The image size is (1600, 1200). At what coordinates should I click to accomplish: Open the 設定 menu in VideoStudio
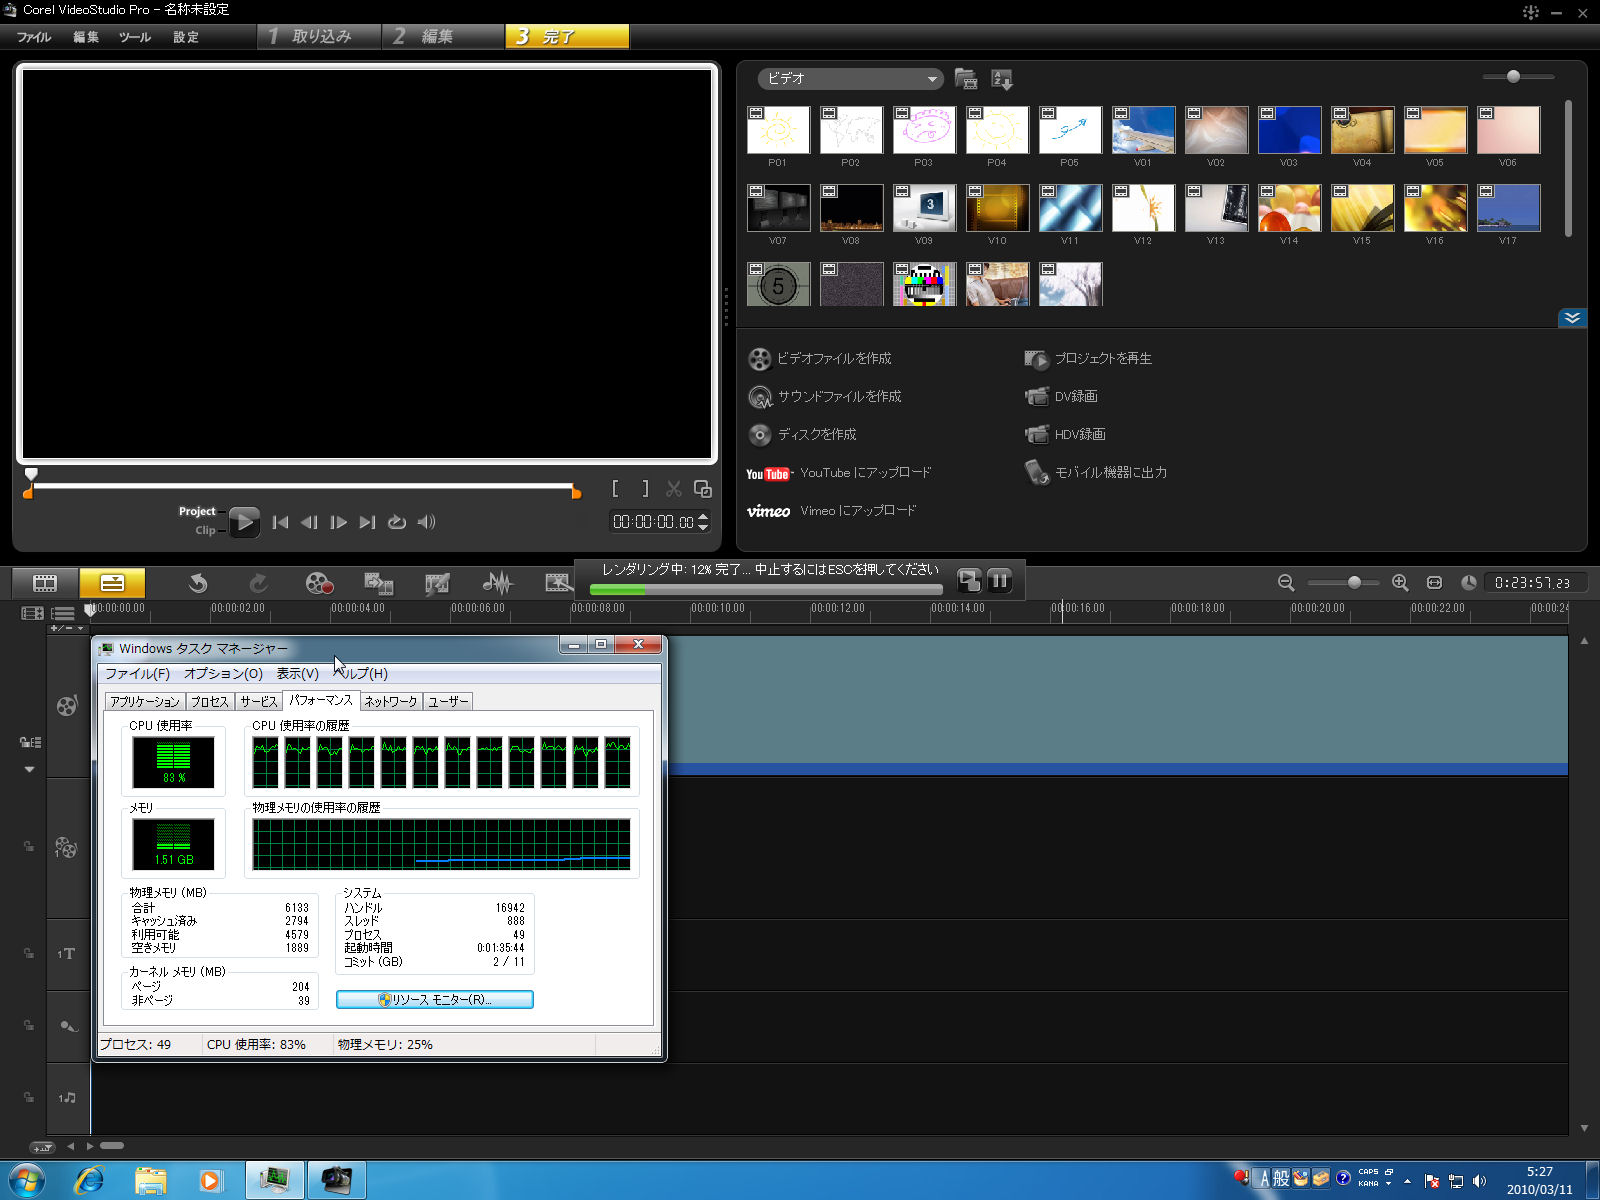186,37
